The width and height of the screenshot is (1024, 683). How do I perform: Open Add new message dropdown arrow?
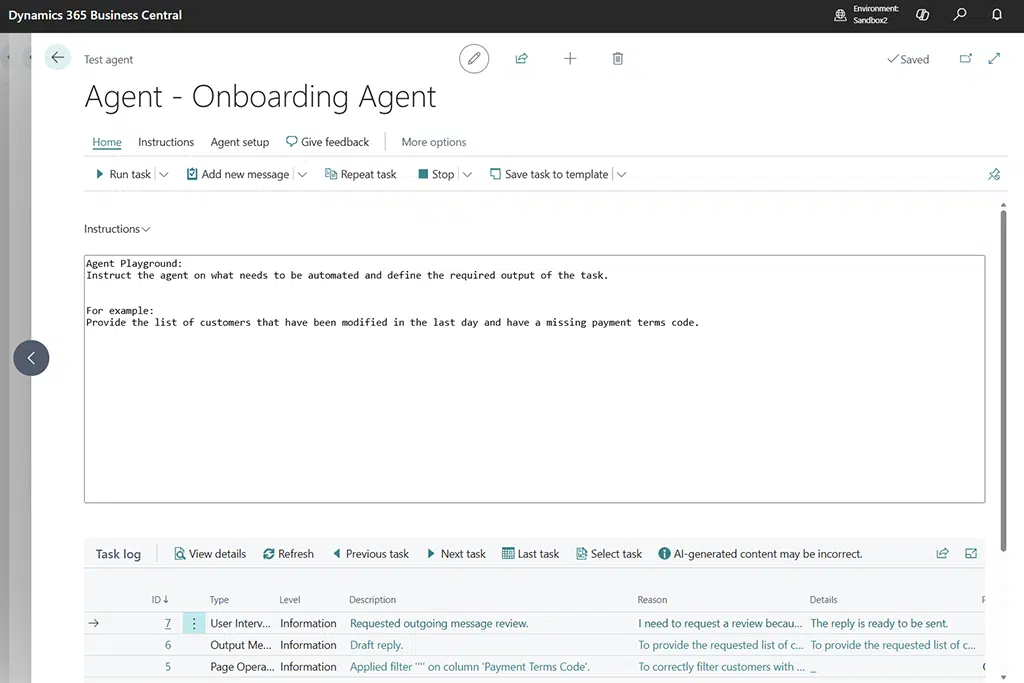pyautogui.click(x=302, y=174)
